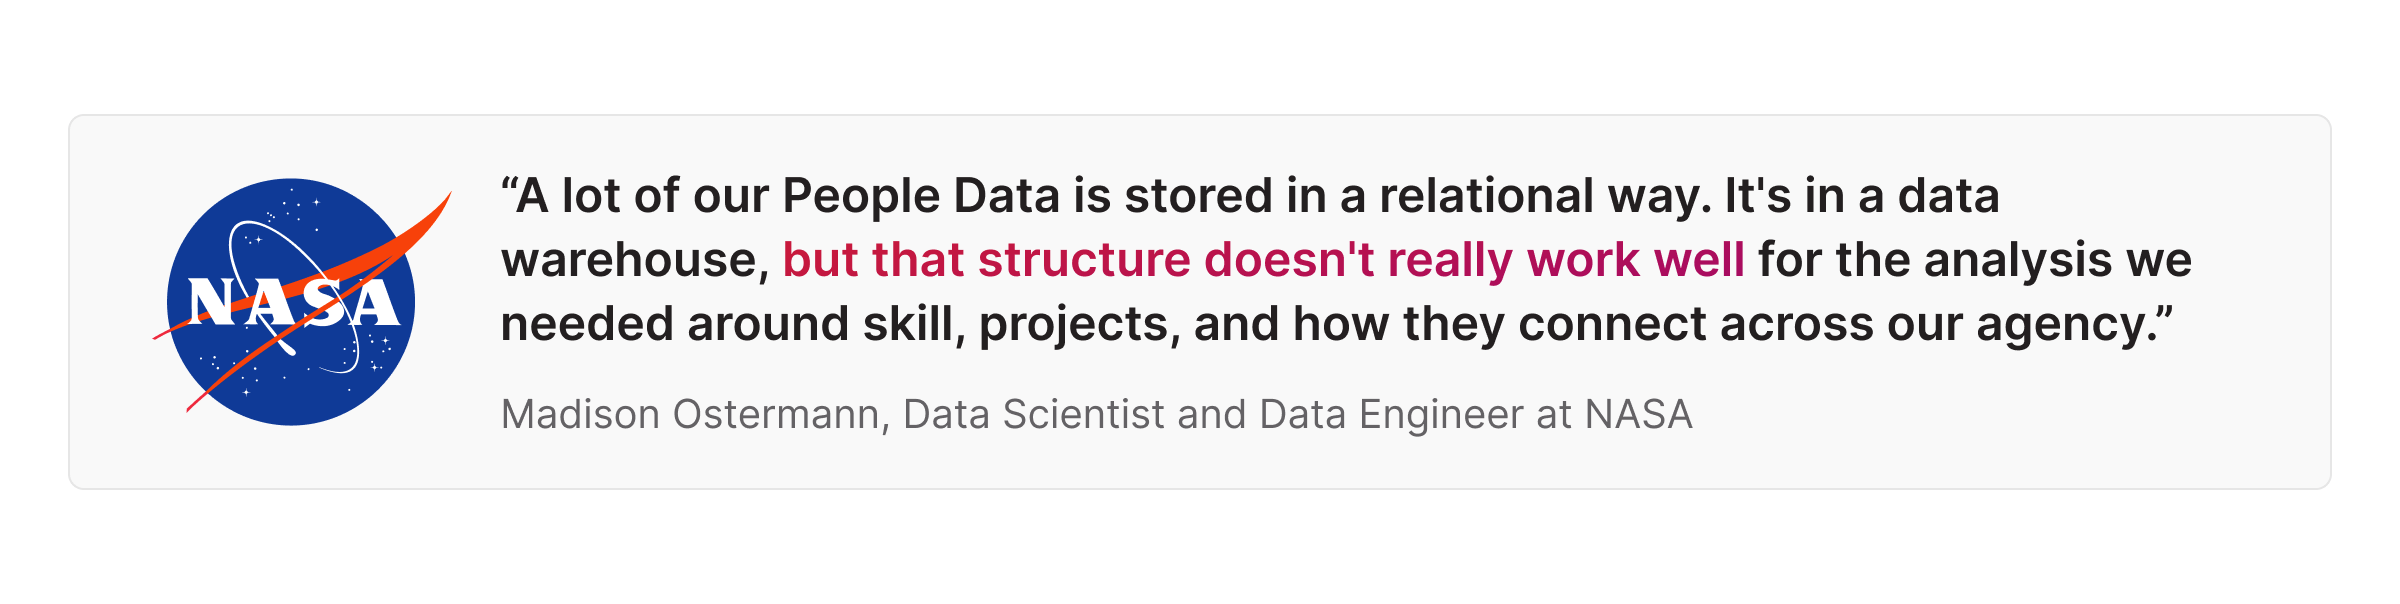Click "for the analysis we" text
The height and width of the screenshot is (604, 2400).
[1975, 260]
